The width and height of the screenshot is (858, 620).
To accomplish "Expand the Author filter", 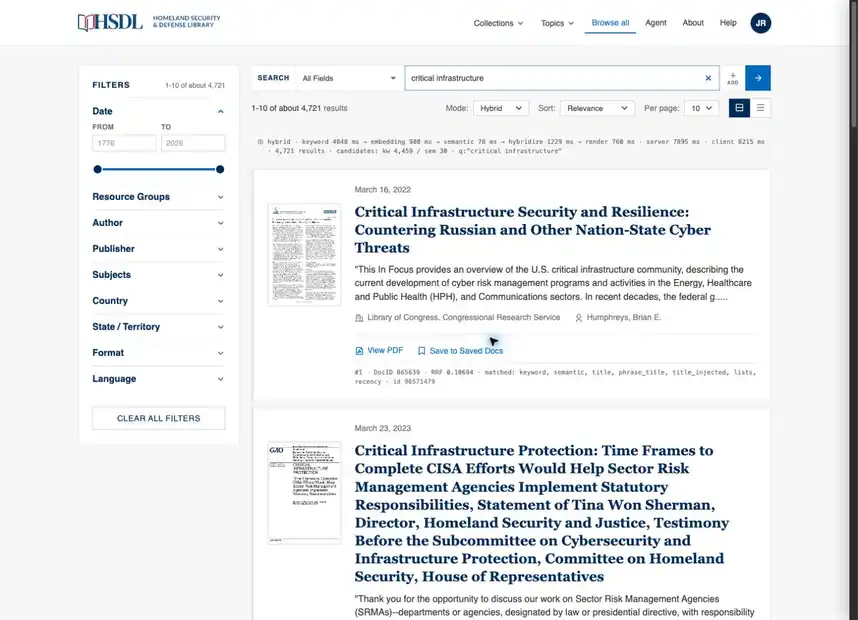I will tap(159, 223).
